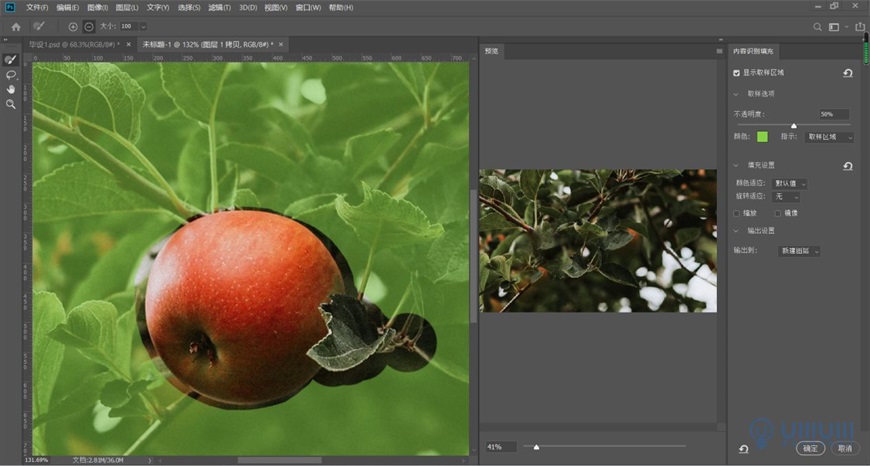
Task: Select the Hand tool
Action: click(11, 89)
